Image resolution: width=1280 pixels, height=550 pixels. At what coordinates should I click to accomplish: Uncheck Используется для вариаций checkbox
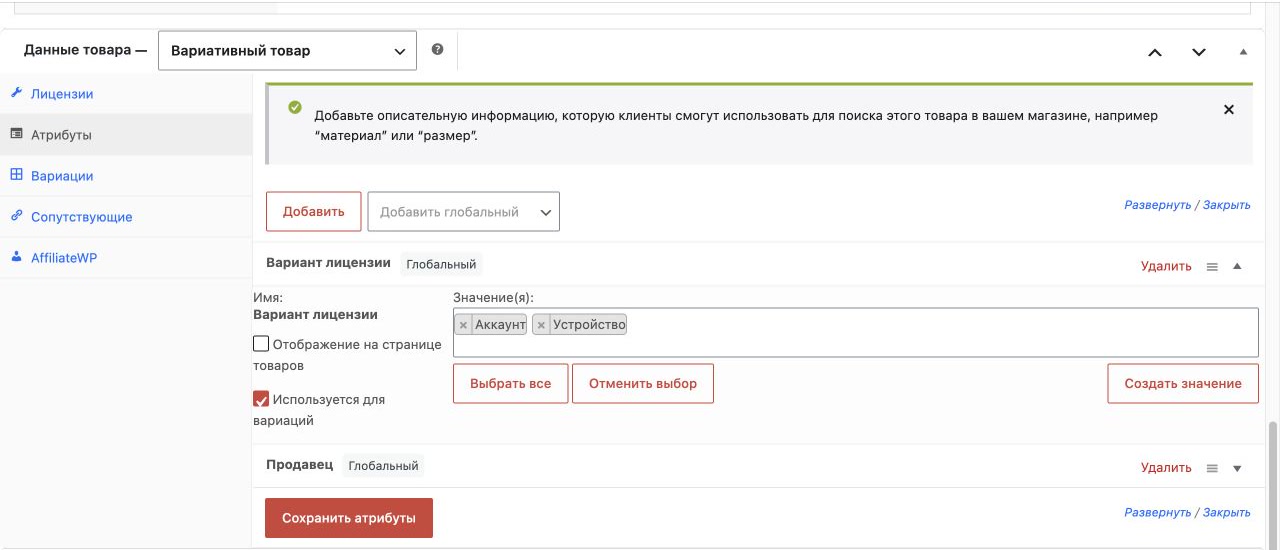click(x=261, y=399)
